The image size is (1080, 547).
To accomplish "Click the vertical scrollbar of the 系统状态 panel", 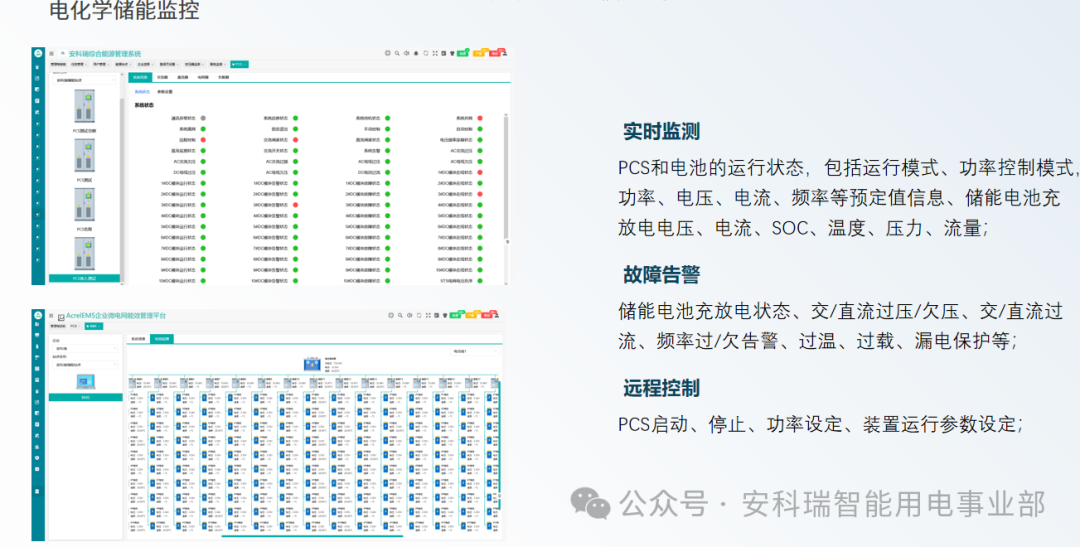I will (507, 179).
